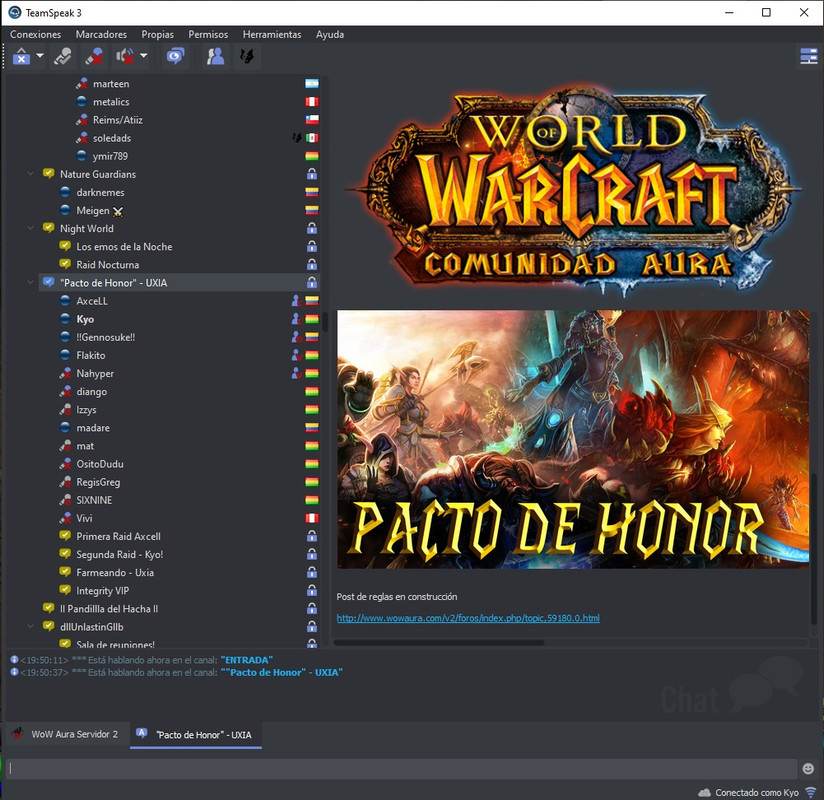
Task: Mute speakers using toolbar icon
Action: [x=125, y=56]
